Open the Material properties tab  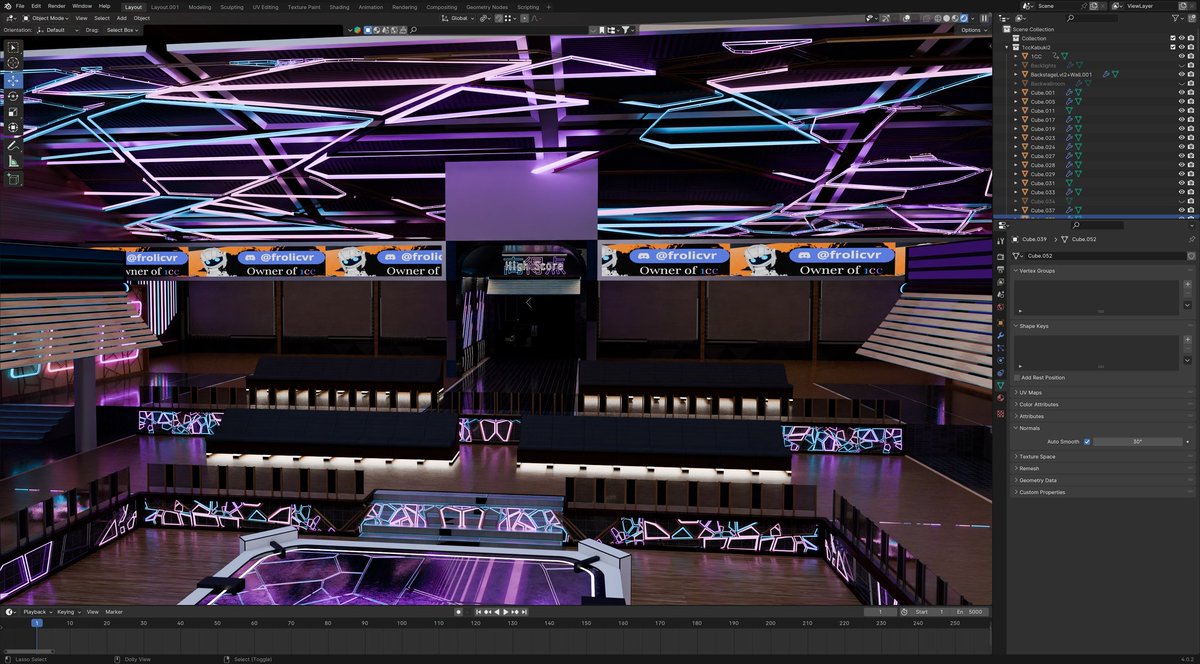(x=1000, y=398)
